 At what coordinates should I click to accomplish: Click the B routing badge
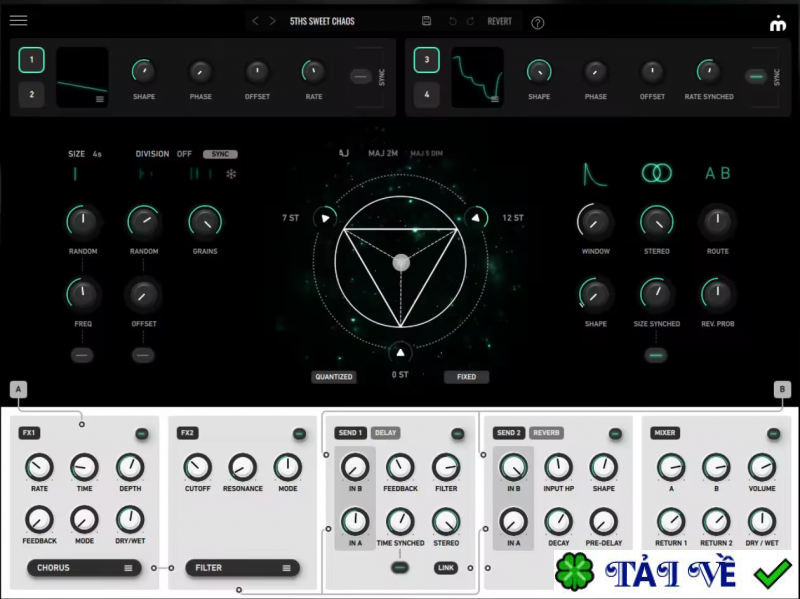(782, 389)
